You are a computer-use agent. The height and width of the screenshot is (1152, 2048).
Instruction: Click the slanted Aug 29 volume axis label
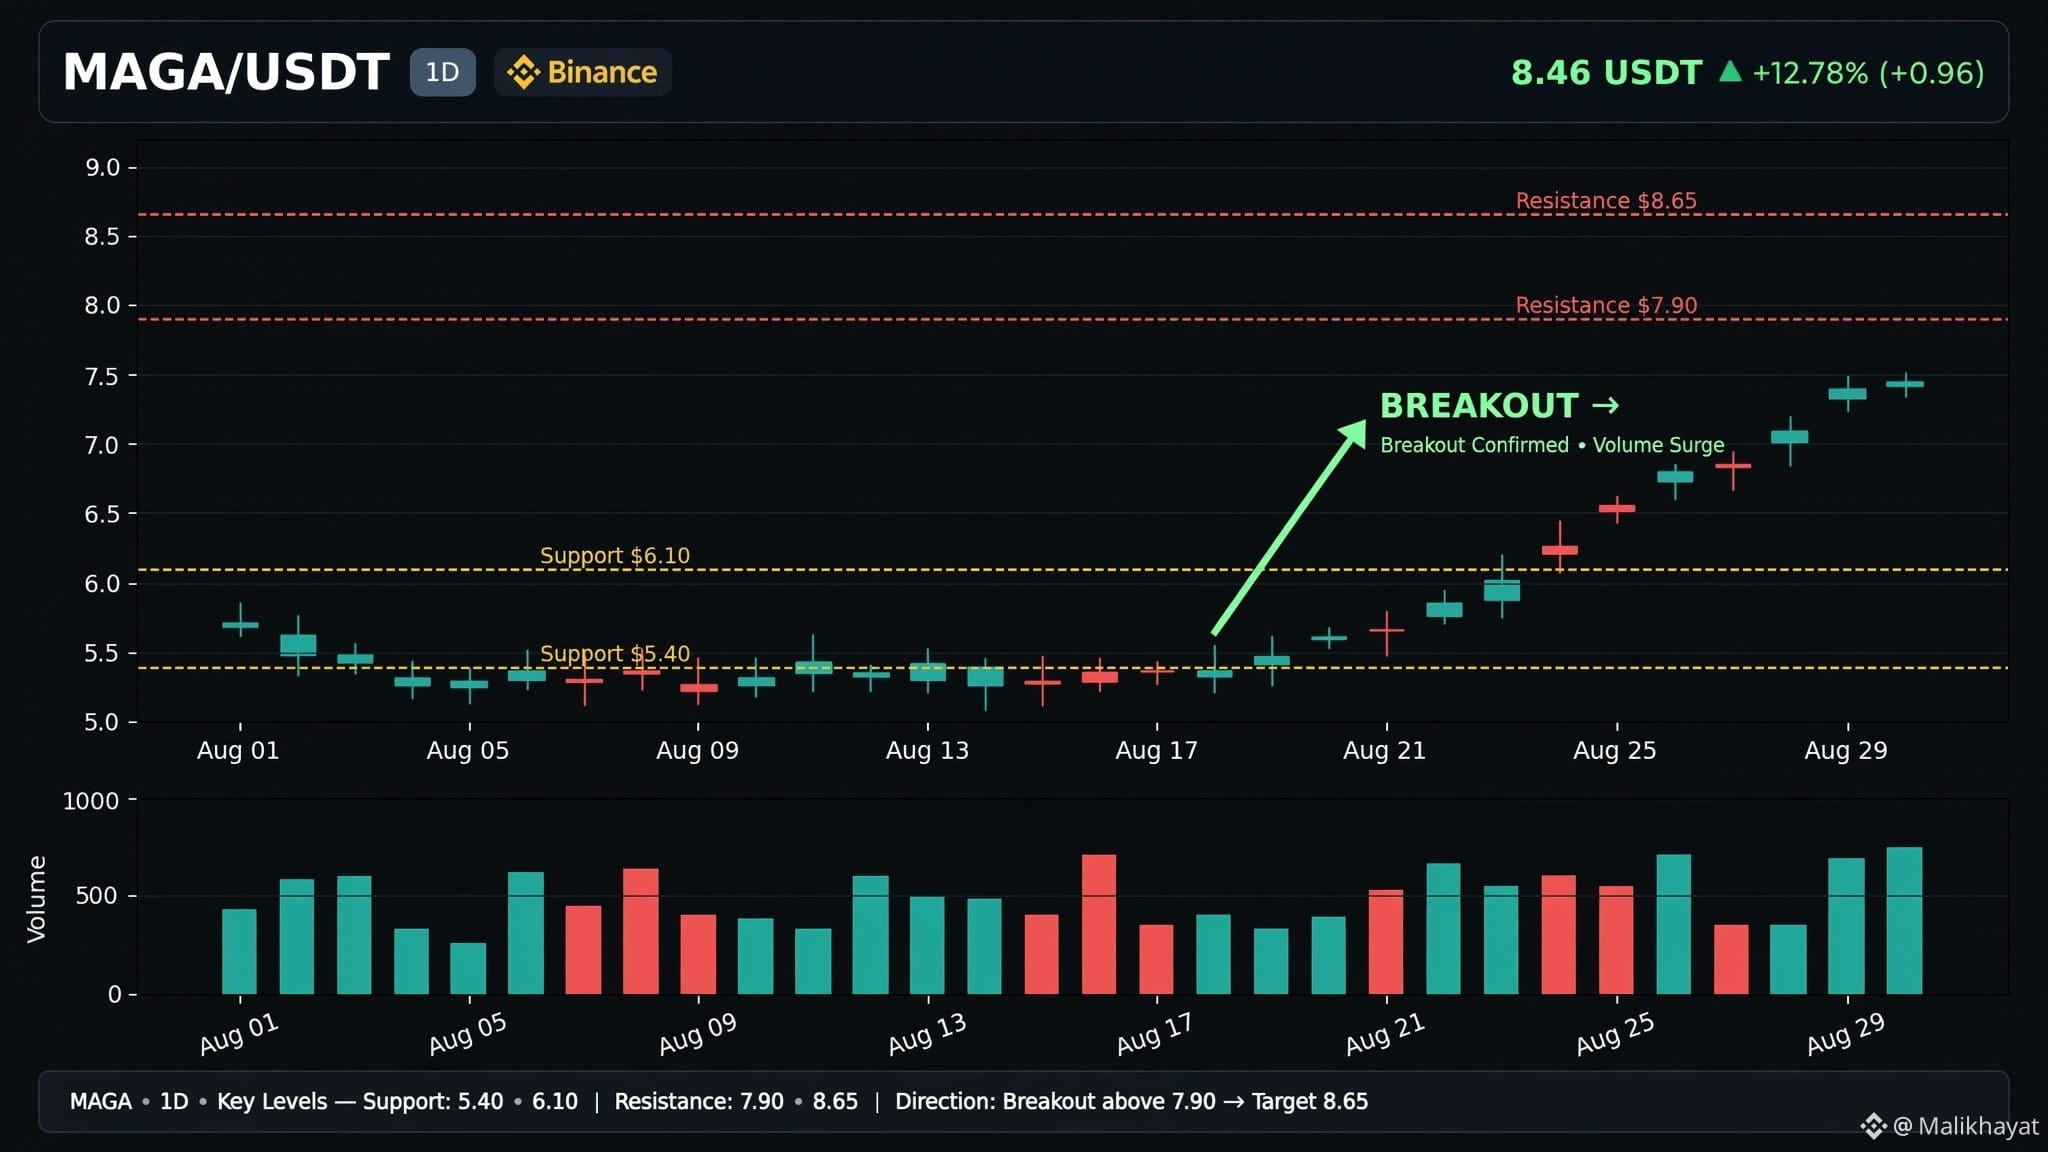point(1846,1033)
